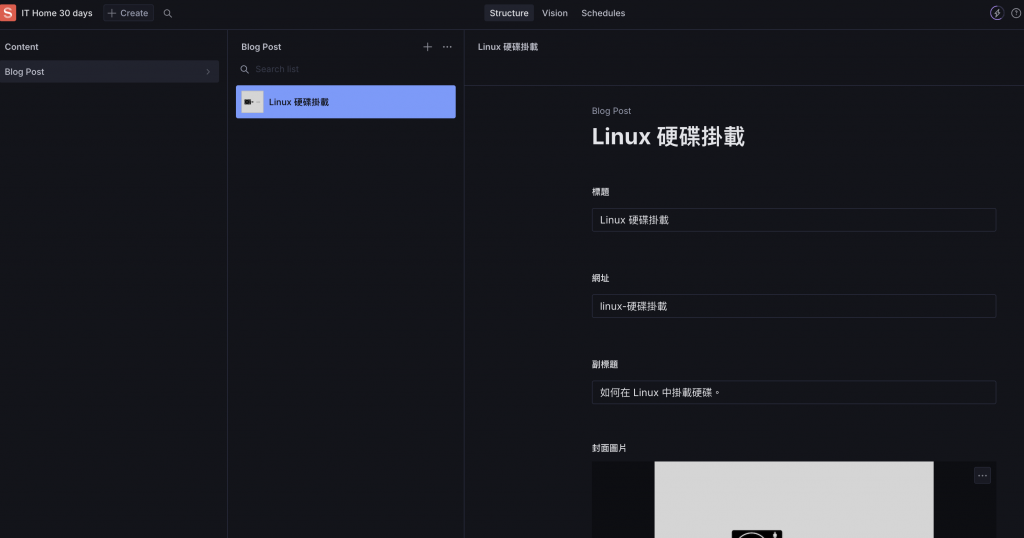Click Blog Post type label above heading
The height and width of the screenshot is (538, 1024).
pos(611,111)
